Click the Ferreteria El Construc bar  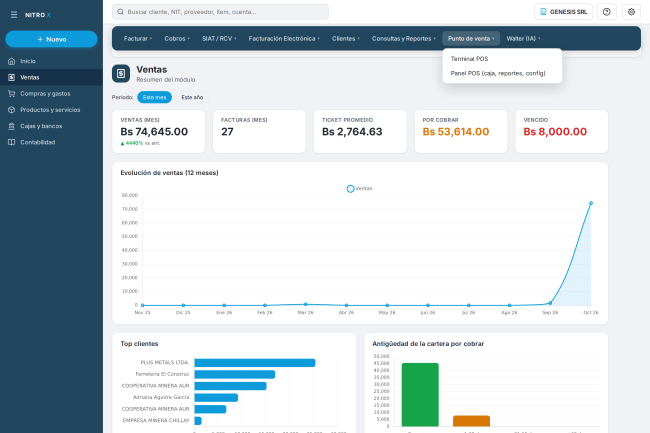(x=235, y=375)
